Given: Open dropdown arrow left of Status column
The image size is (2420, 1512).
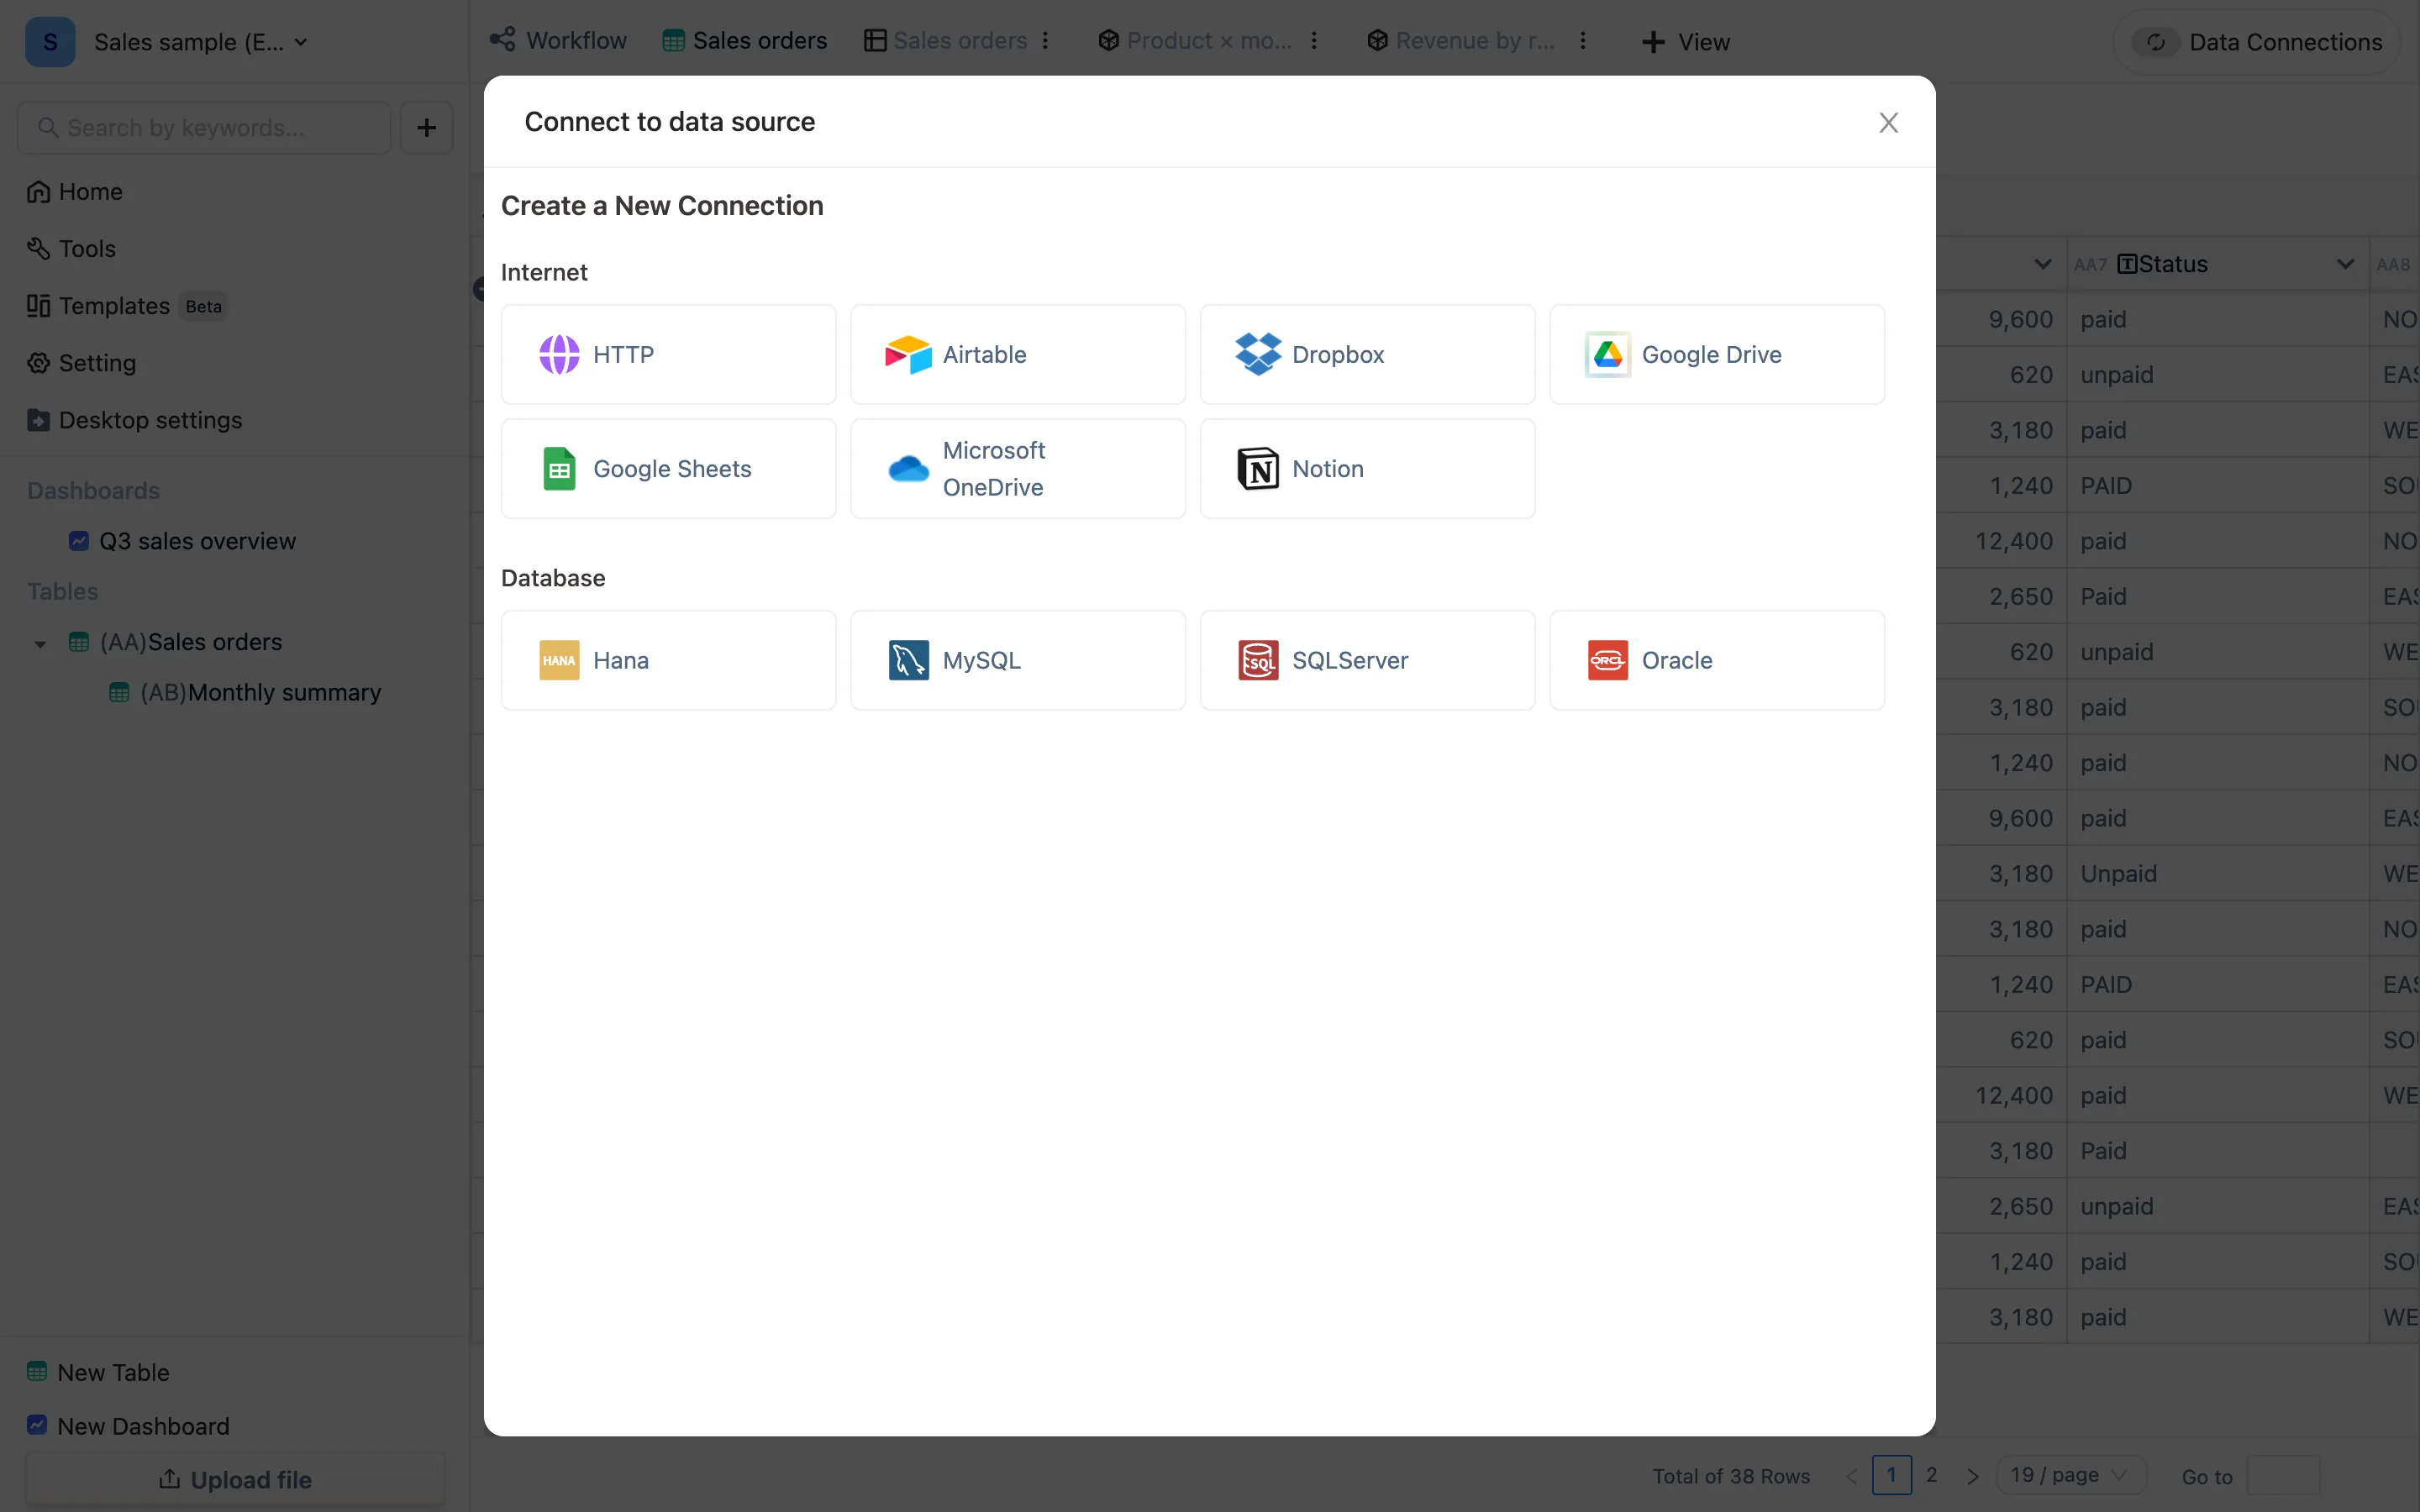Looking at the screenshot, I should 2043,264.
